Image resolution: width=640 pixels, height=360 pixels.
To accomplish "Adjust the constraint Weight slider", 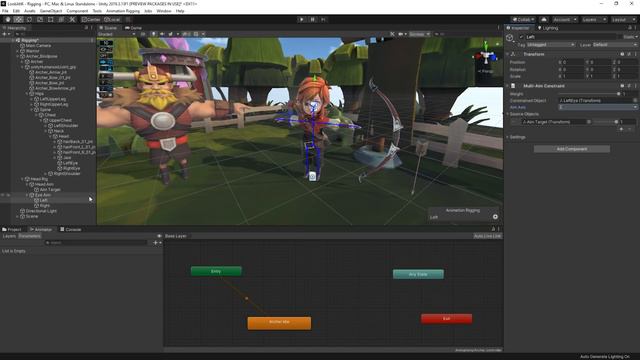I will [589, 94].
